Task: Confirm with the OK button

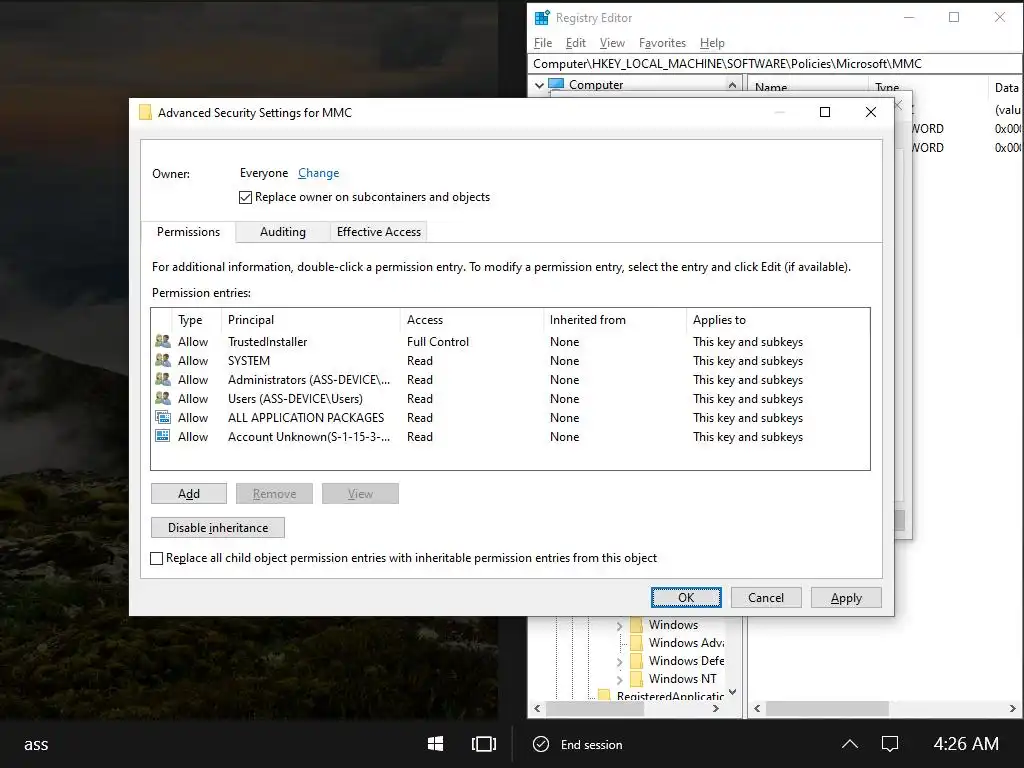Action: [686, 598]
